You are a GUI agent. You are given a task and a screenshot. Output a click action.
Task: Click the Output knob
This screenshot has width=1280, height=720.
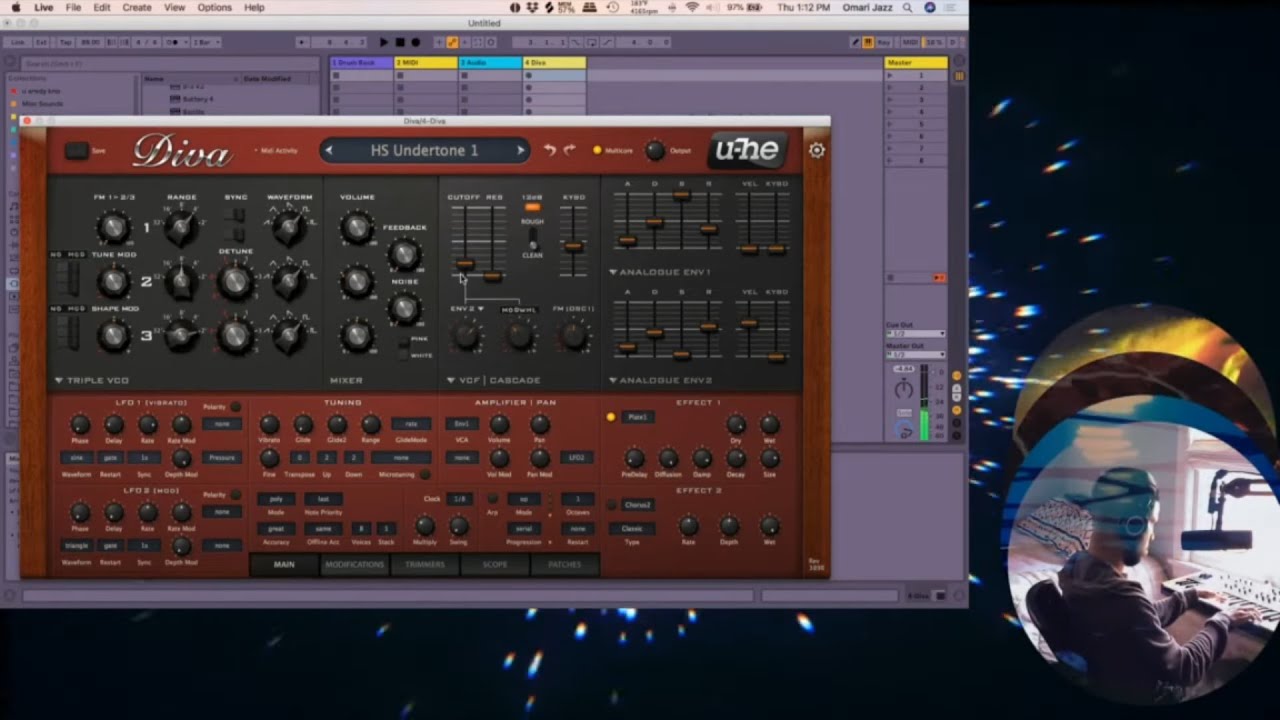(x=654, y=151)
